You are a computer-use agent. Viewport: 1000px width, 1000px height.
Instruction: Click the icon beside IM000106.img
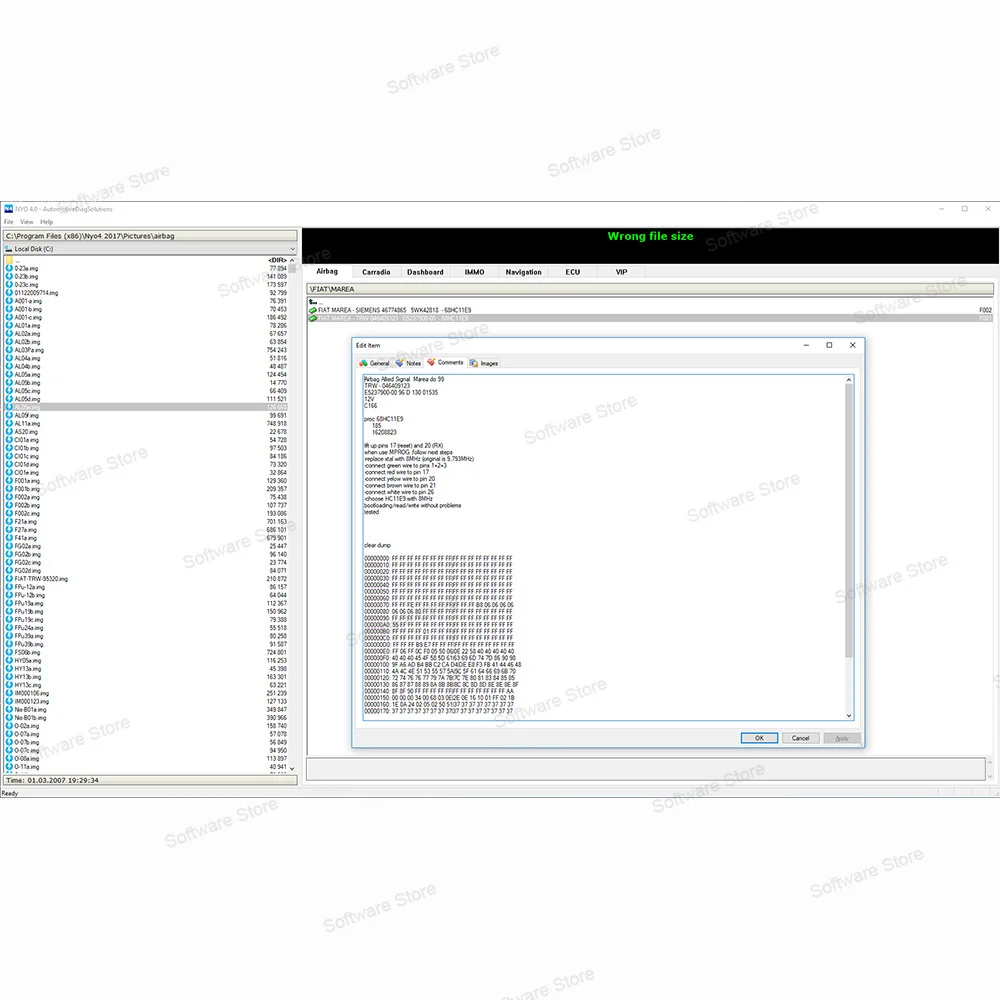tap(9, 693)
